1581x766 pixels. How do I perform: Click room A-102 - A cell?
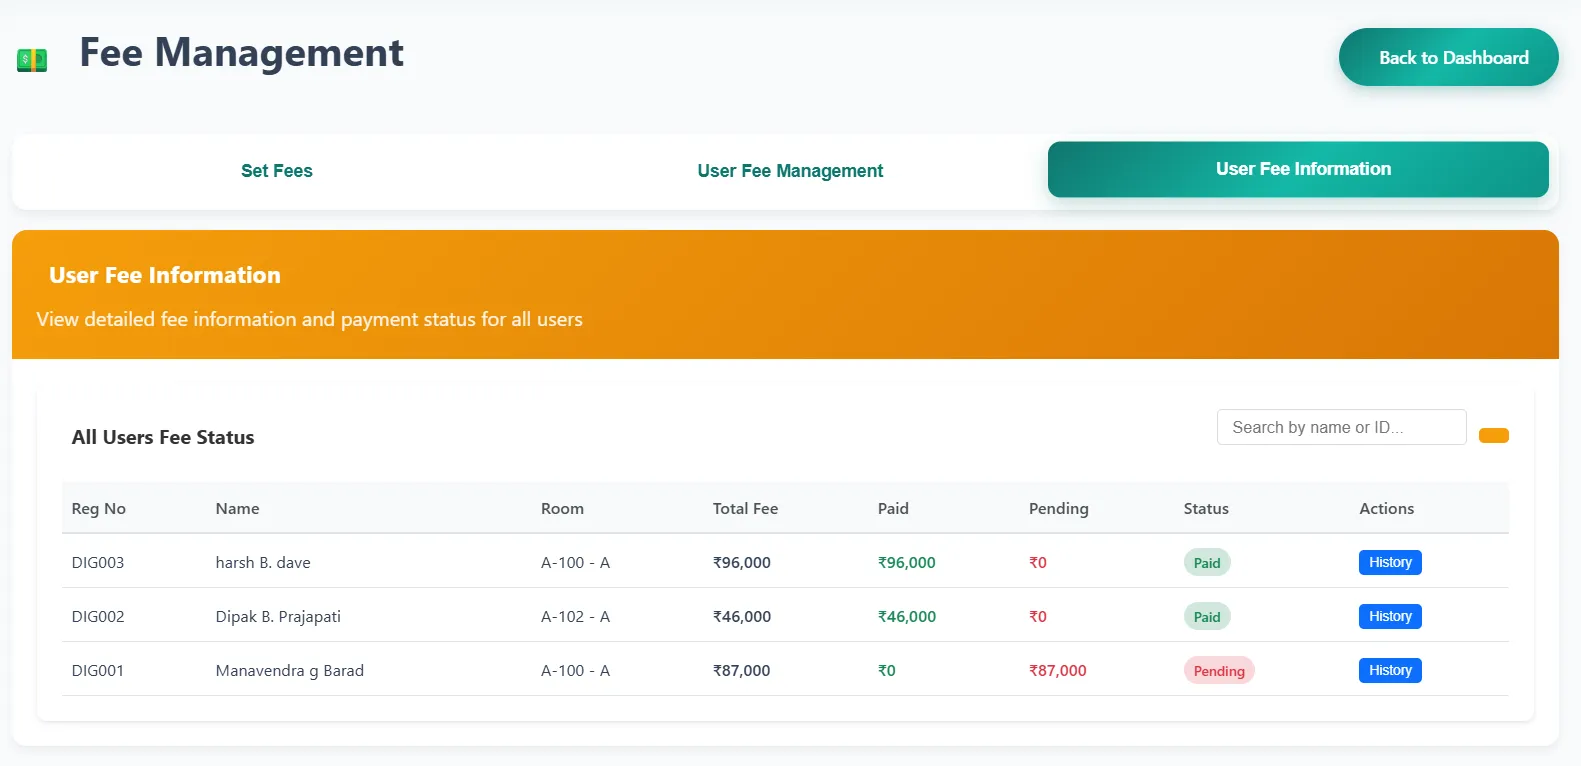coord(575,616)
